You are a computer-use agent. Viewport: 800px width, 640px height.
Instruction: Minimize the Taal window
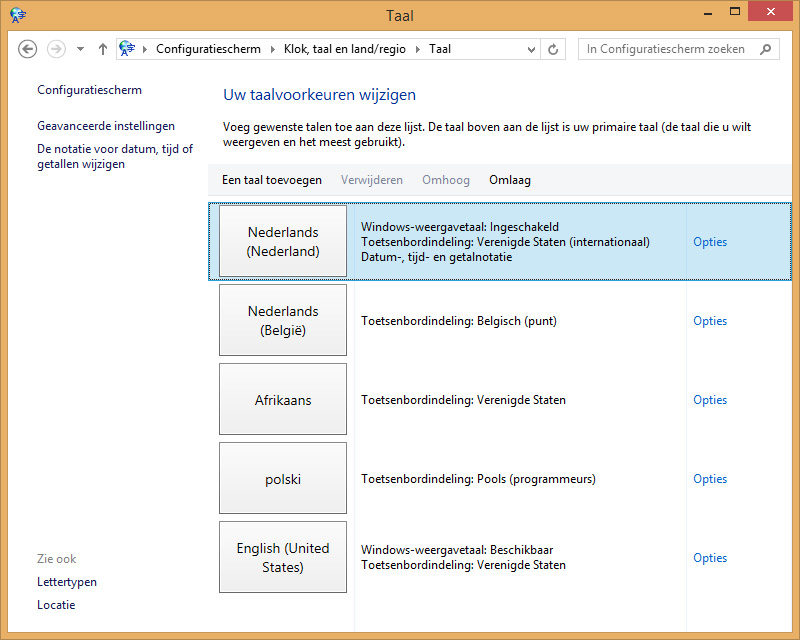point(708,12)
